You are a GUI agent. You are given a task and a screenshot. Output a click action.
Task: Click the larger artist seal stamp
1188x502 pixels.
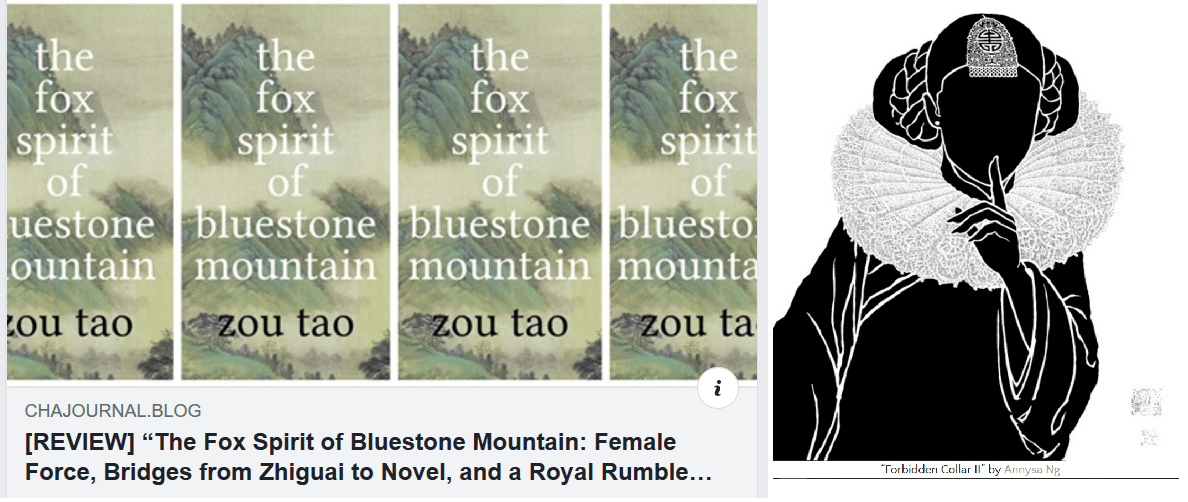point(1146,402)
